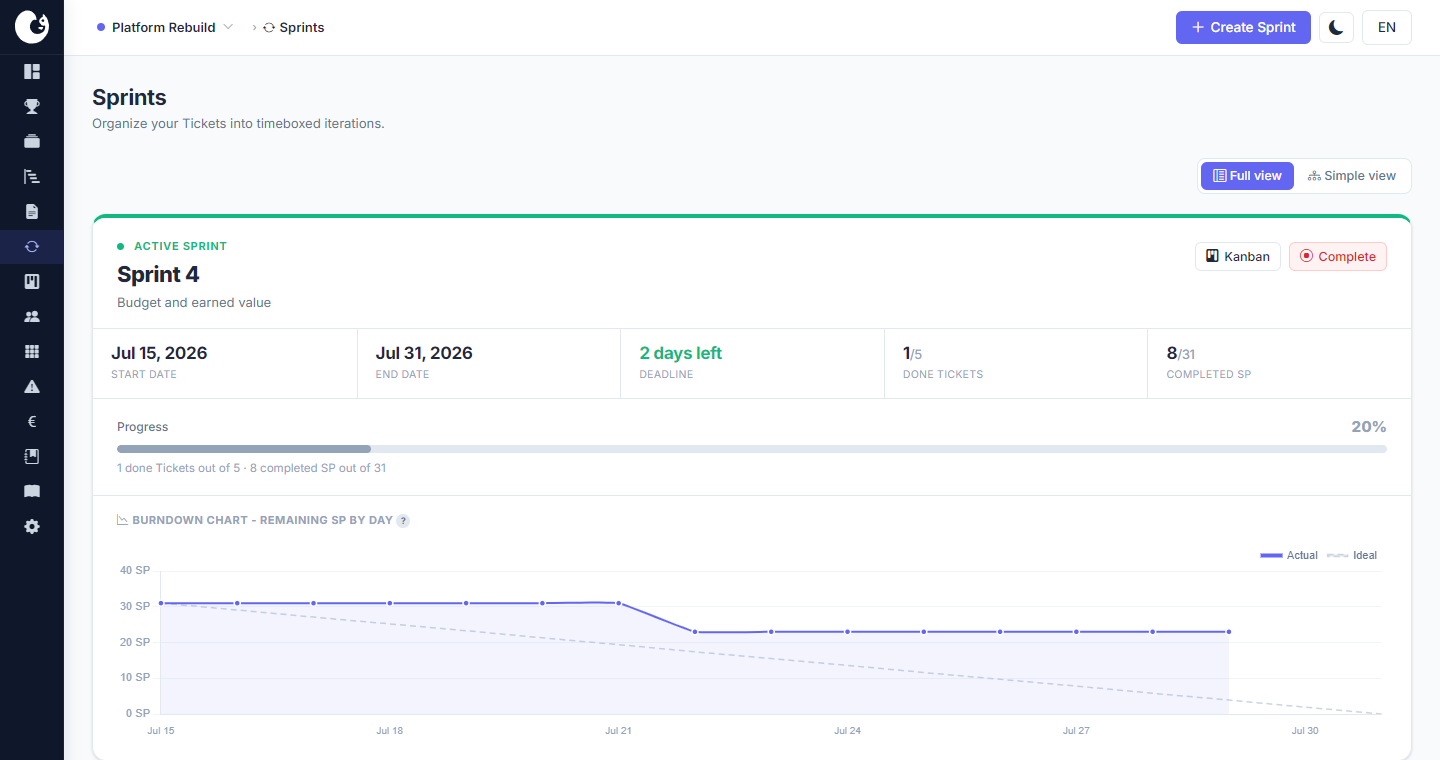Select the Full view option

[1247, 176]
